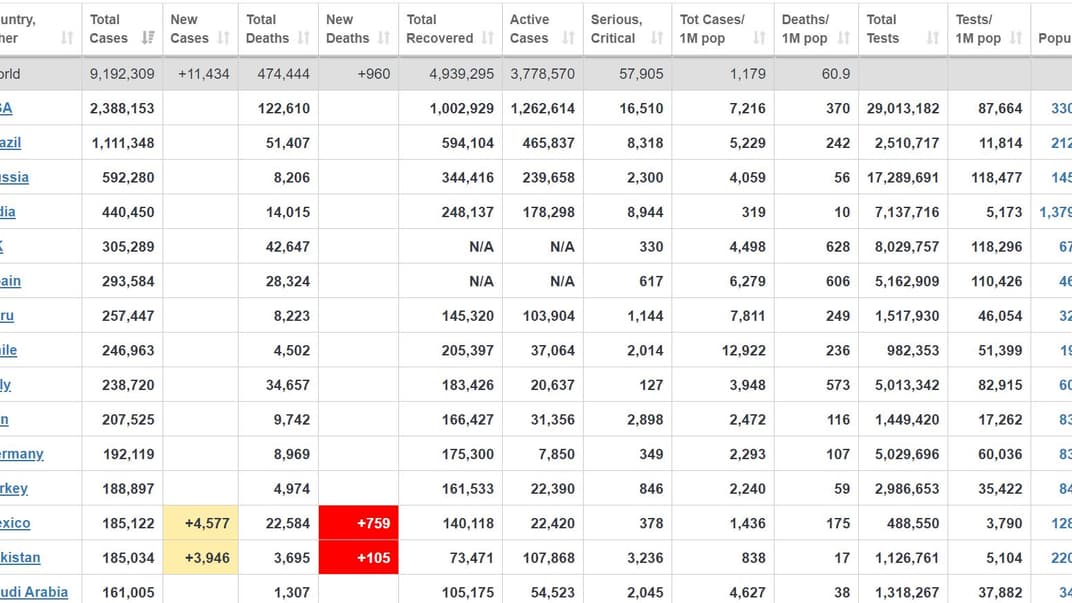Sort table using Total Deaths sort icon
The image size is (1072, 603).
coord(303,38)
